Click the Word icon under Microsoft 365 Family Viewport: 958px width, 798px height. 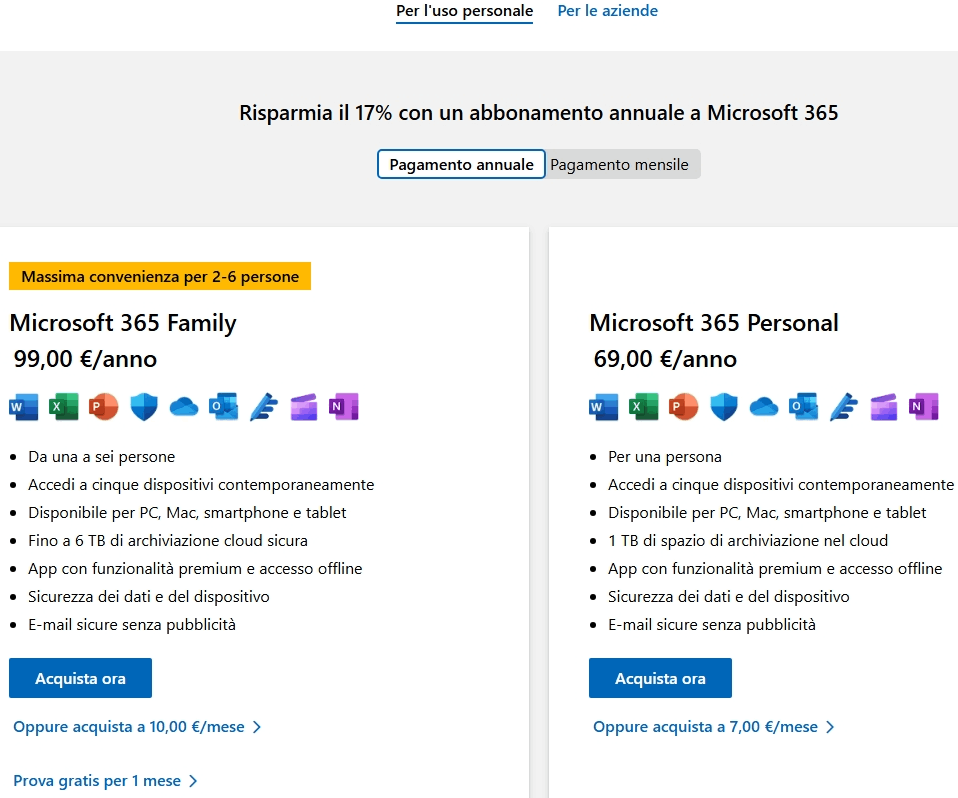click(24, 407)
